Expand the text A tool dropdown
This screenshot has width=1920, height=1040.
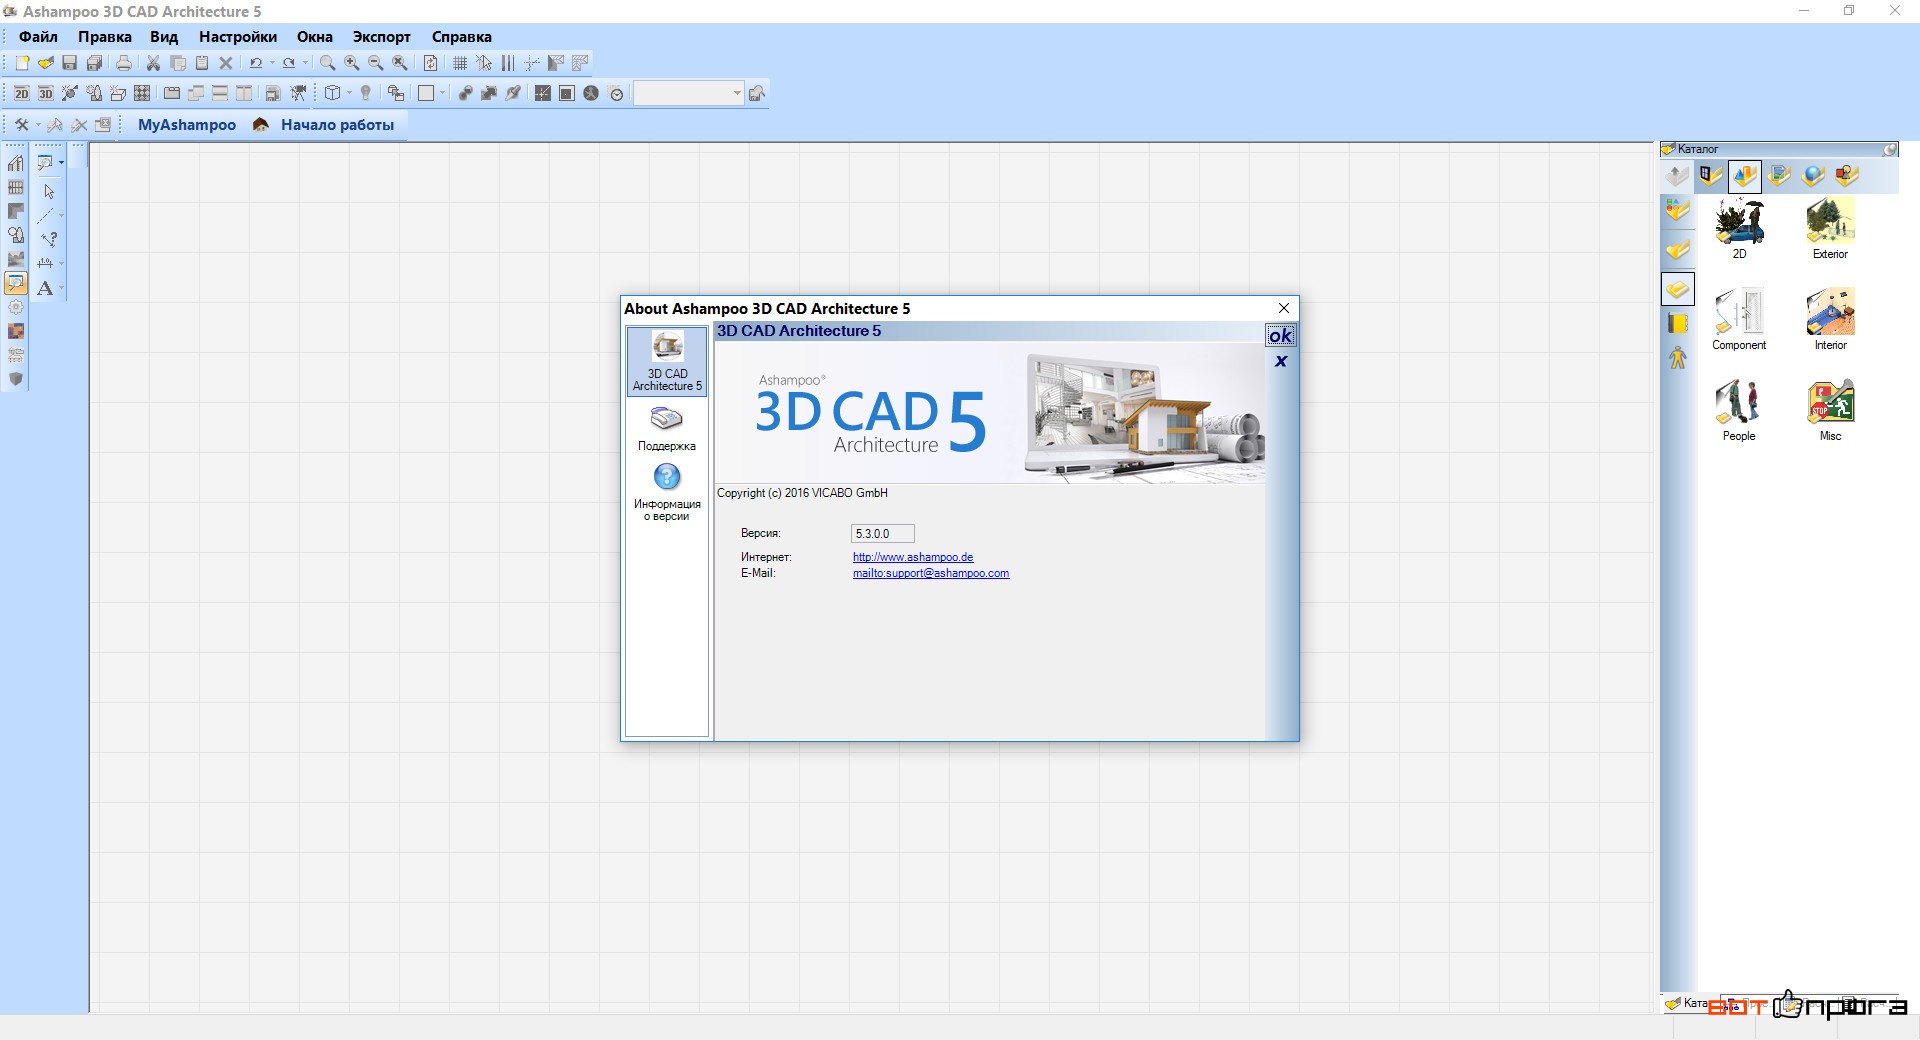coord(61,288)
